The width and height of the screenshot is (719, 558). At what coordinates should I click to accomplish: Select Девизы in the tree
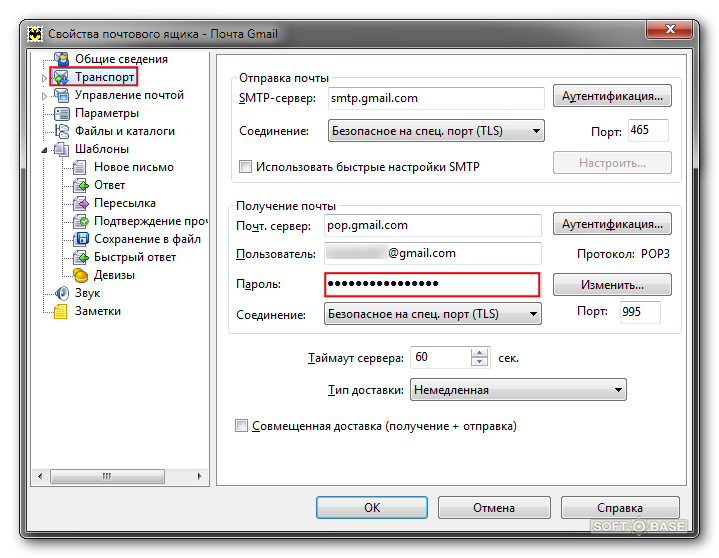[x=114, y=275]
